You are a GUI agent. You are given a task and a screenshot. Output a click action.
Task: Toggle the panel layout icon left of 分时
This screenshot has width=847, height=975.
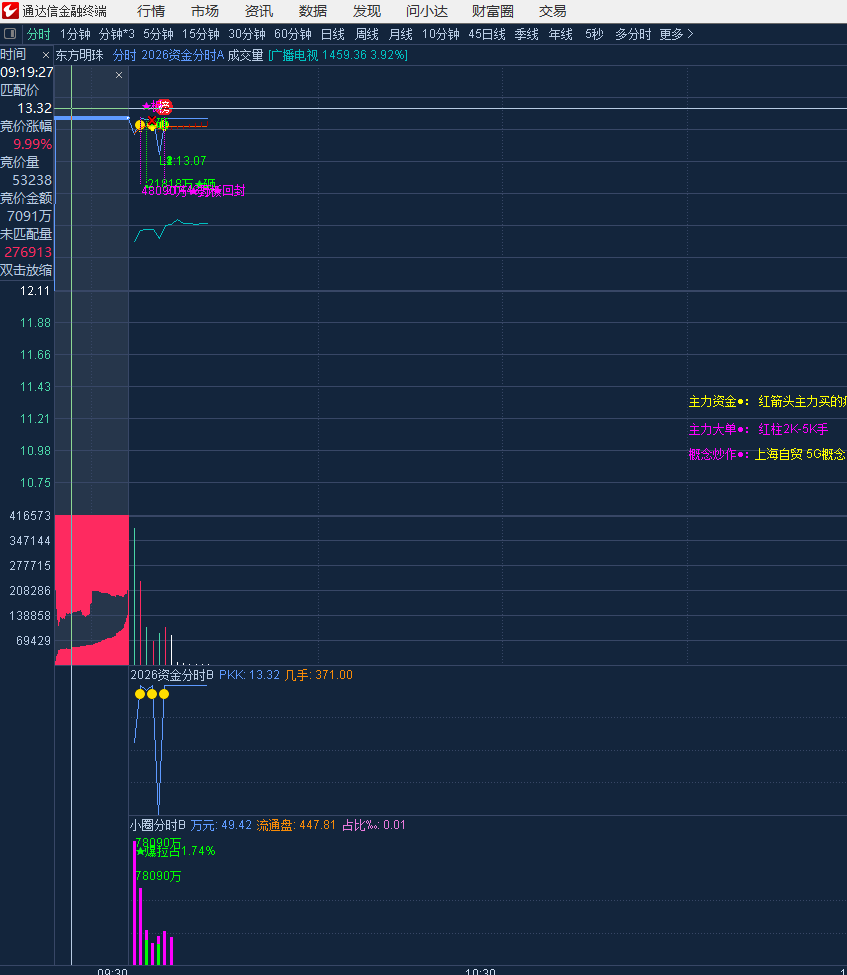[x=10, y=34]
